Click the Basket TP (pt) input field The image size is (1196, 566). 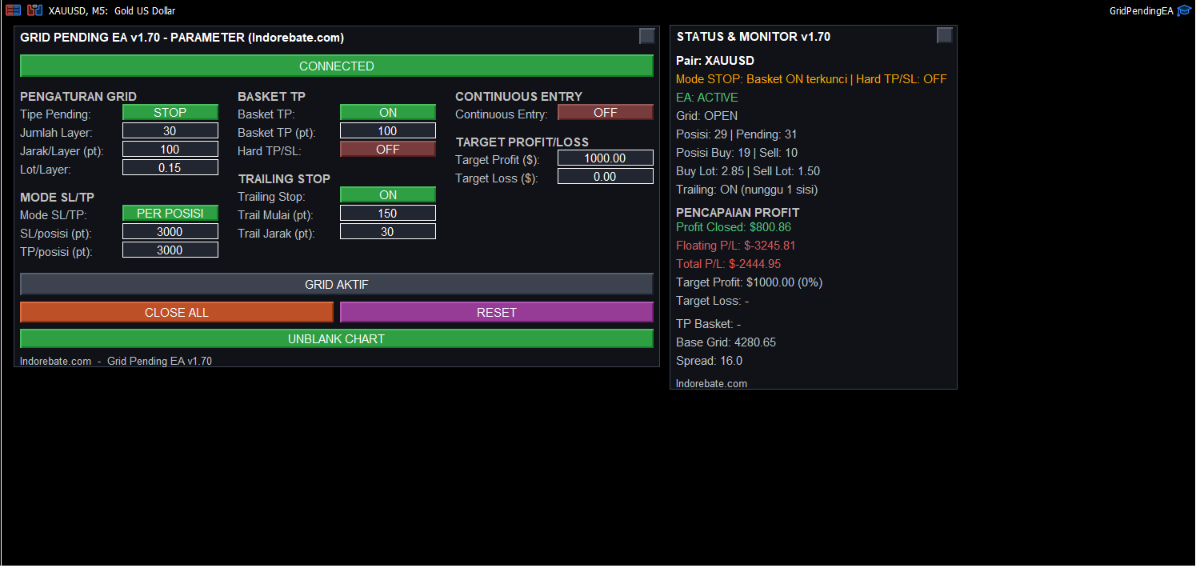click(x=387, y=131)
